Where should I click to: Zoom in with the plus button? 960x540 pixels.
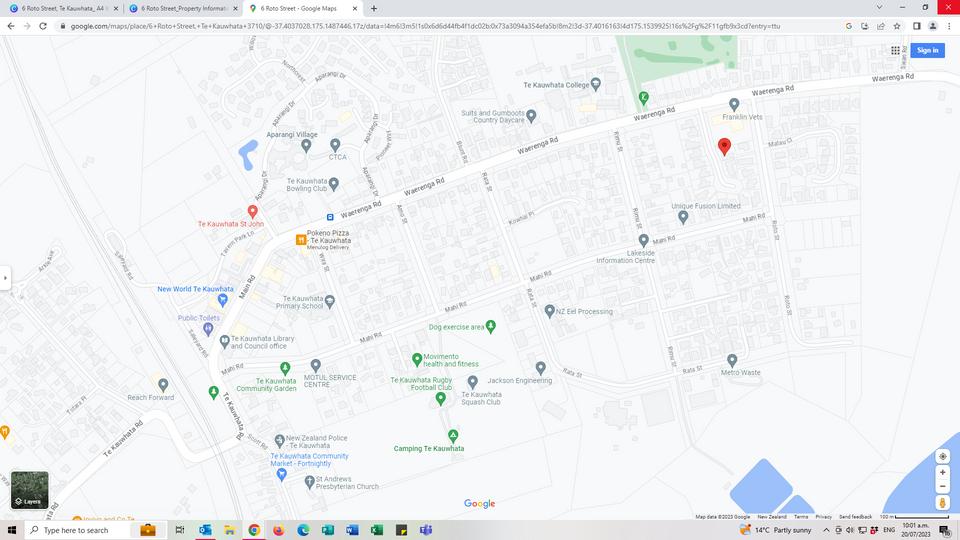click(943, 472)
